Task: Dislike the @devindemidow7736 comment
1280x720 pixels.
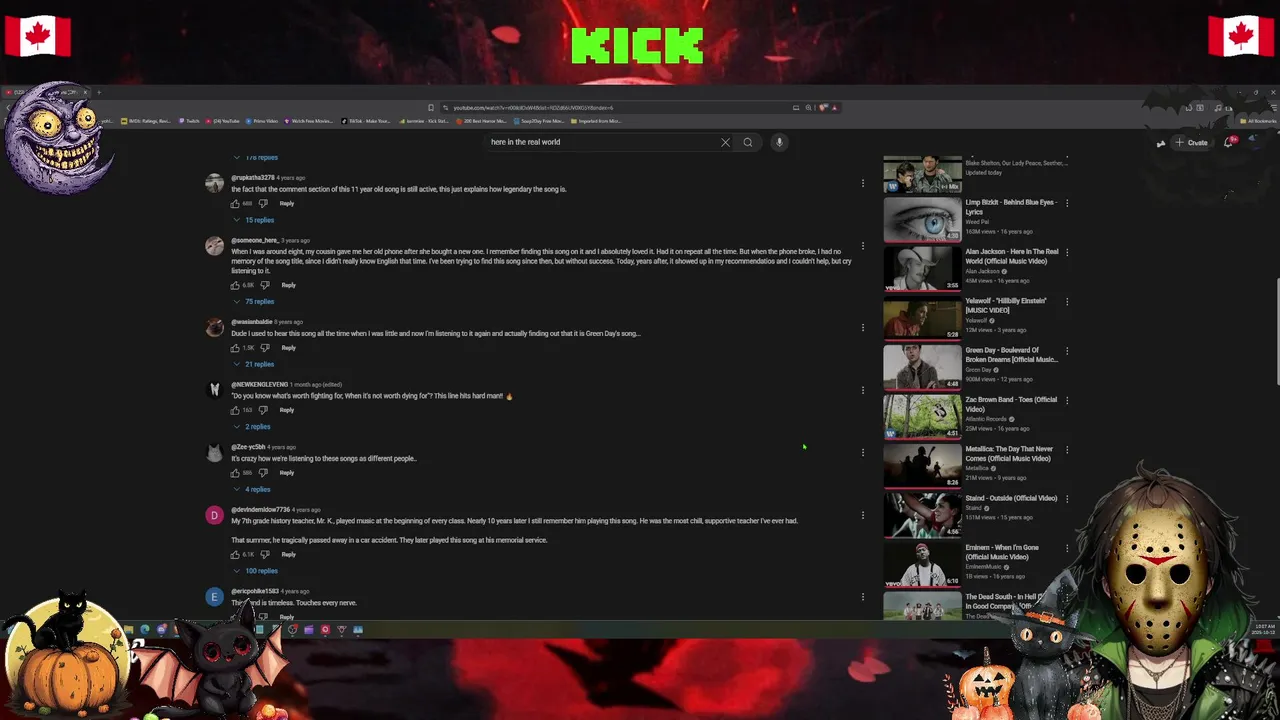Action: tap(265, 555)
